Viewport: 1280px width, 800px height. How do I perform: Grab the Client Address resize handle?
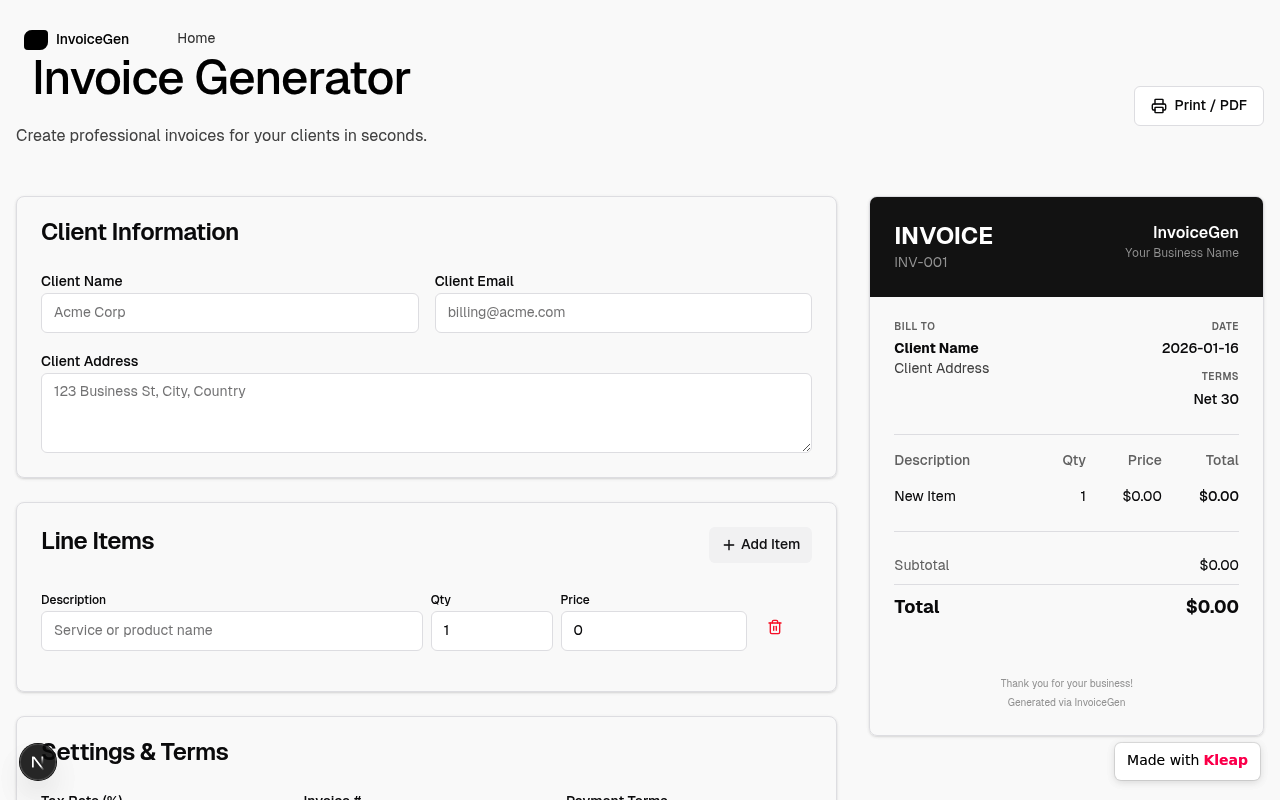click(806, 447)
